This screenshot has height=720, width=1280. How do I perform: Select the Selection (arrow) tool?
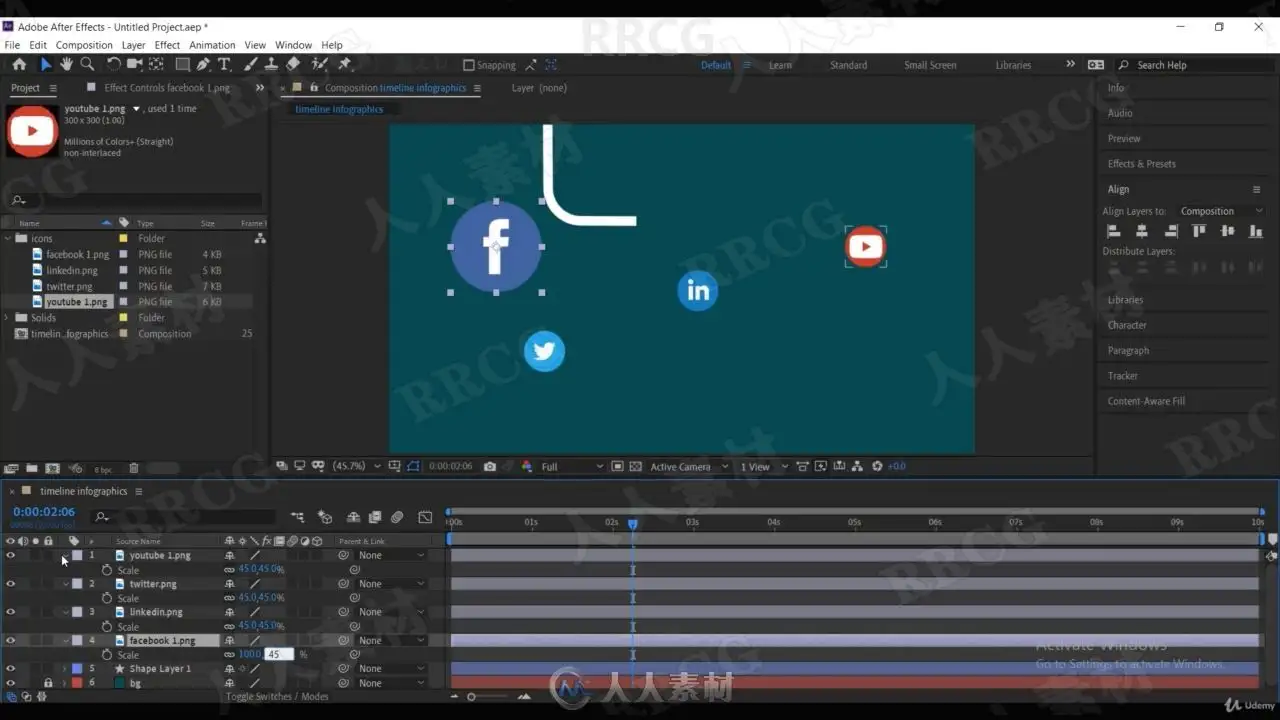click(45, 64)
